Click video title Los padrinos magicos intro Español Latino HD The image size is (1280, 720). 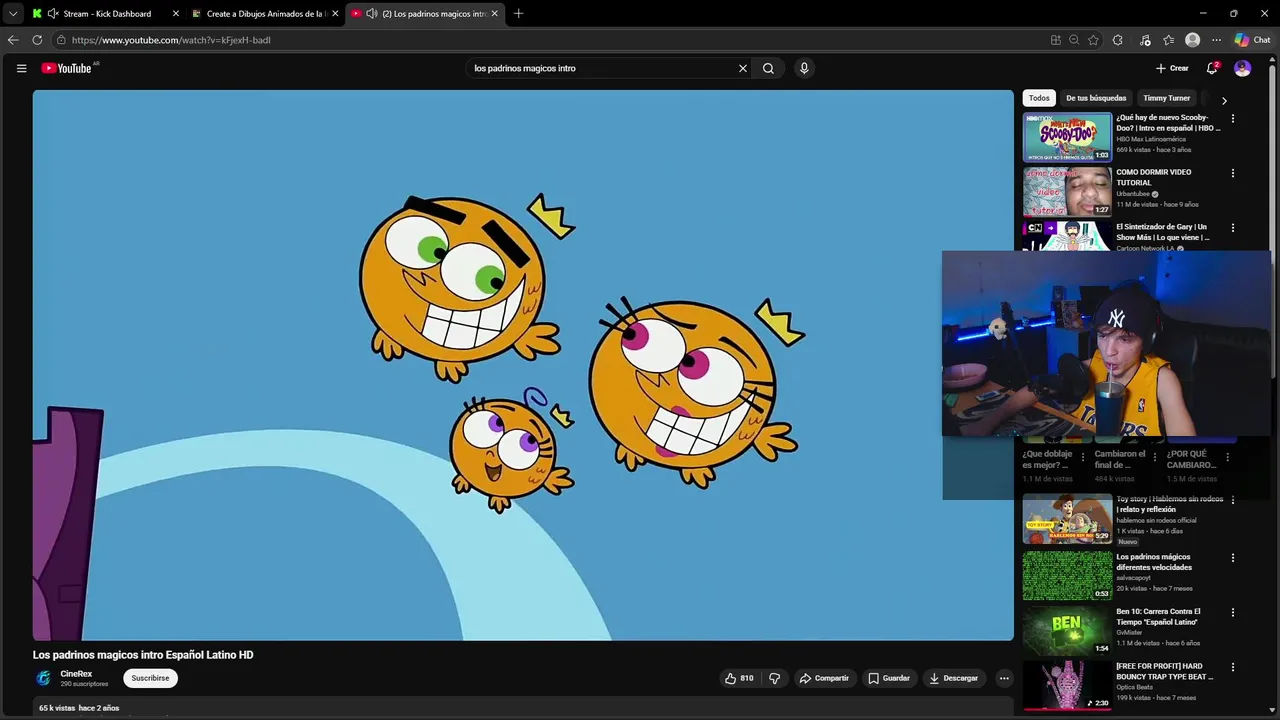coord(143,655)
